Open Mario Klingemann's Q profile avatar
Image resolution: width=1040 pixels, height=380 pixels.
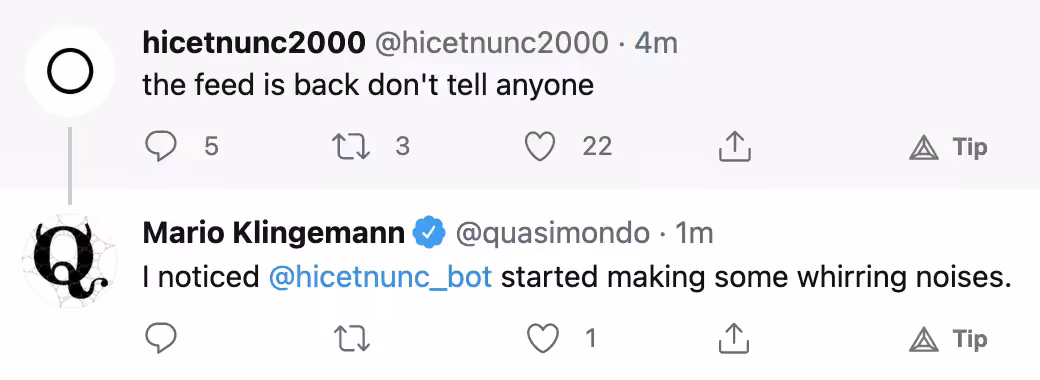click(70, 261)
